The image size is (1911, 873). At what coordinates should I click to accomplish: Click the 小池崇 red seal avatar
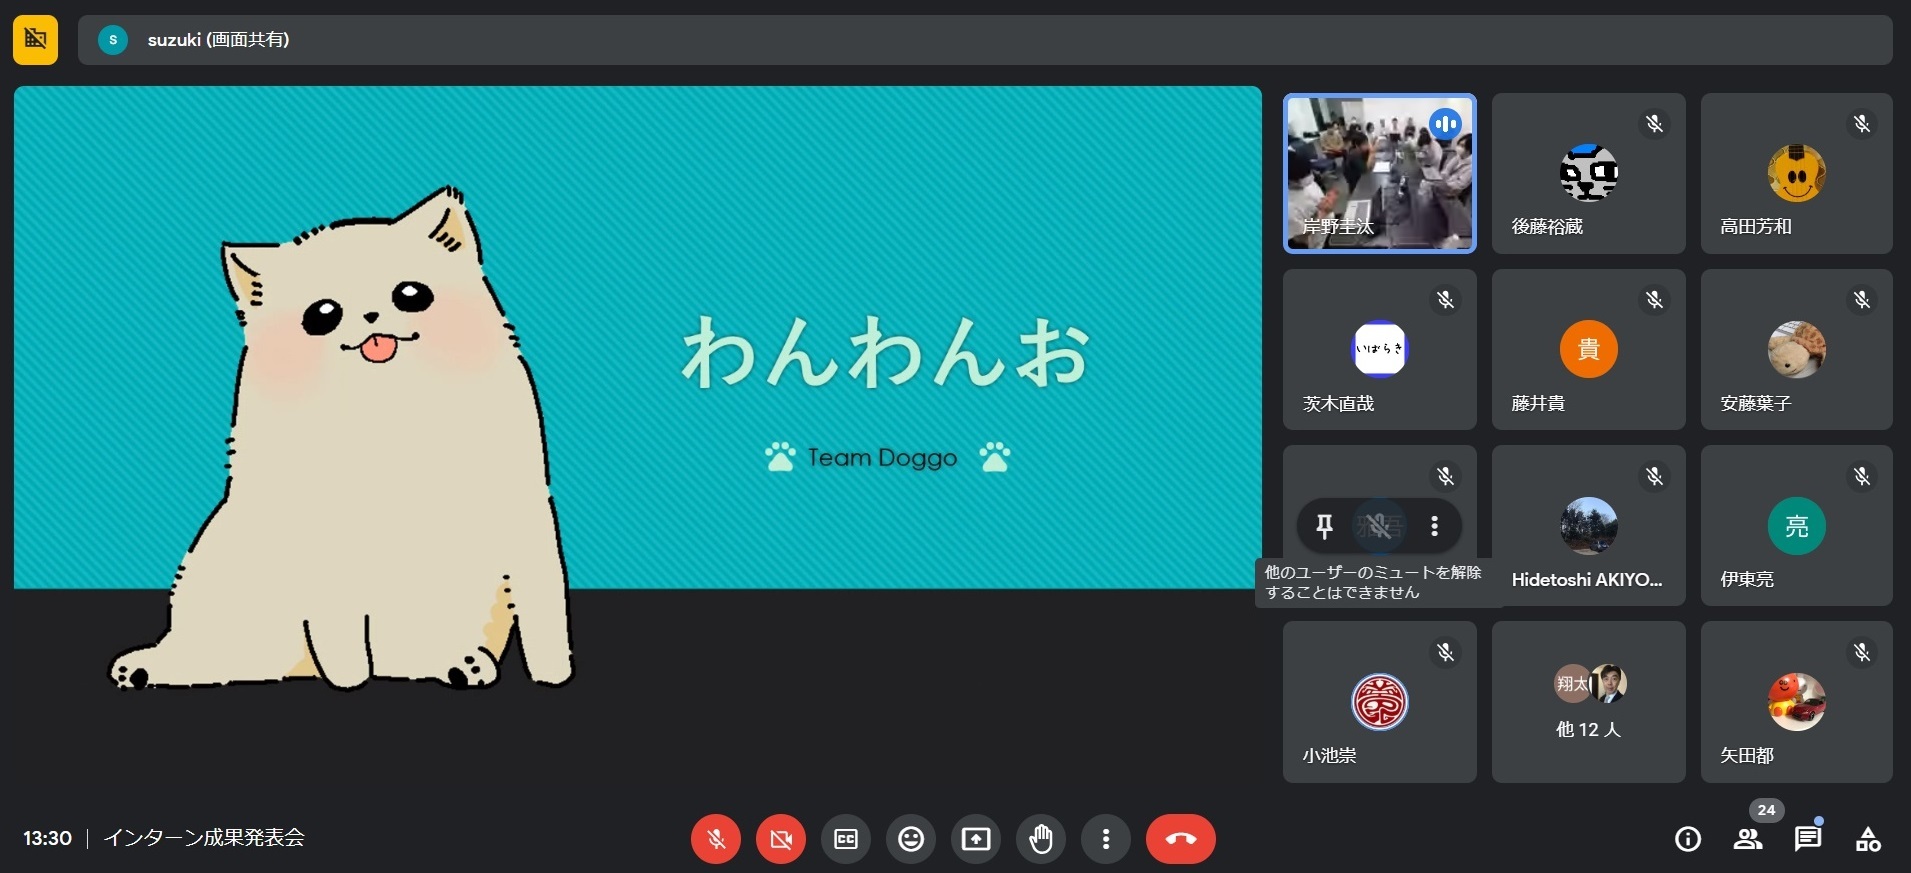tap(1380, 702)
